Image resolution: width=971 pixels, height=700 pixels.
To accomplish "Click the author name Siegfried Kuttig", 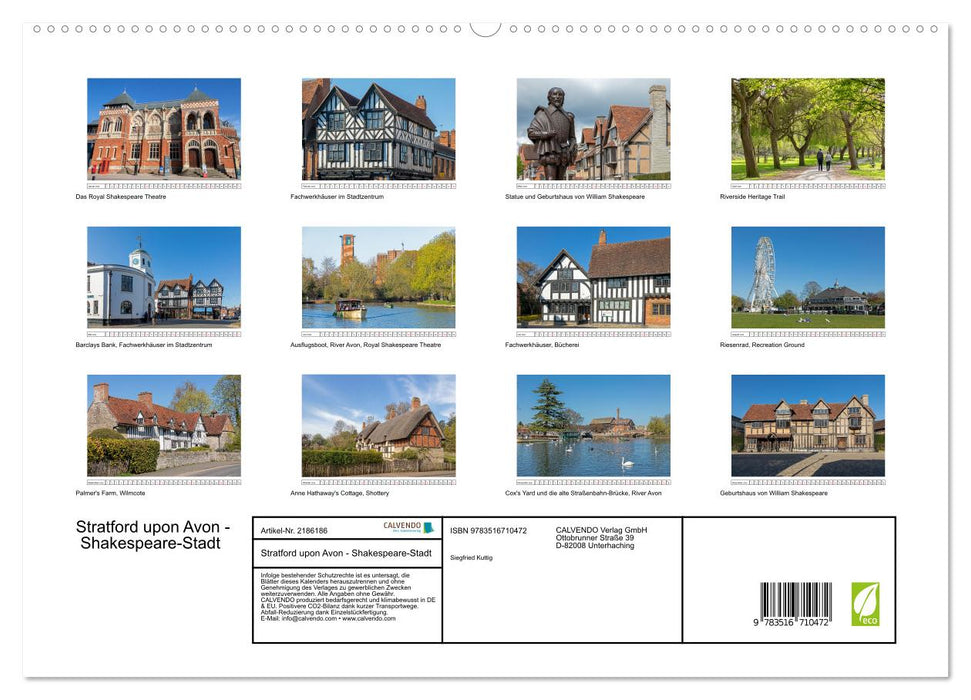I will [472, 557].
